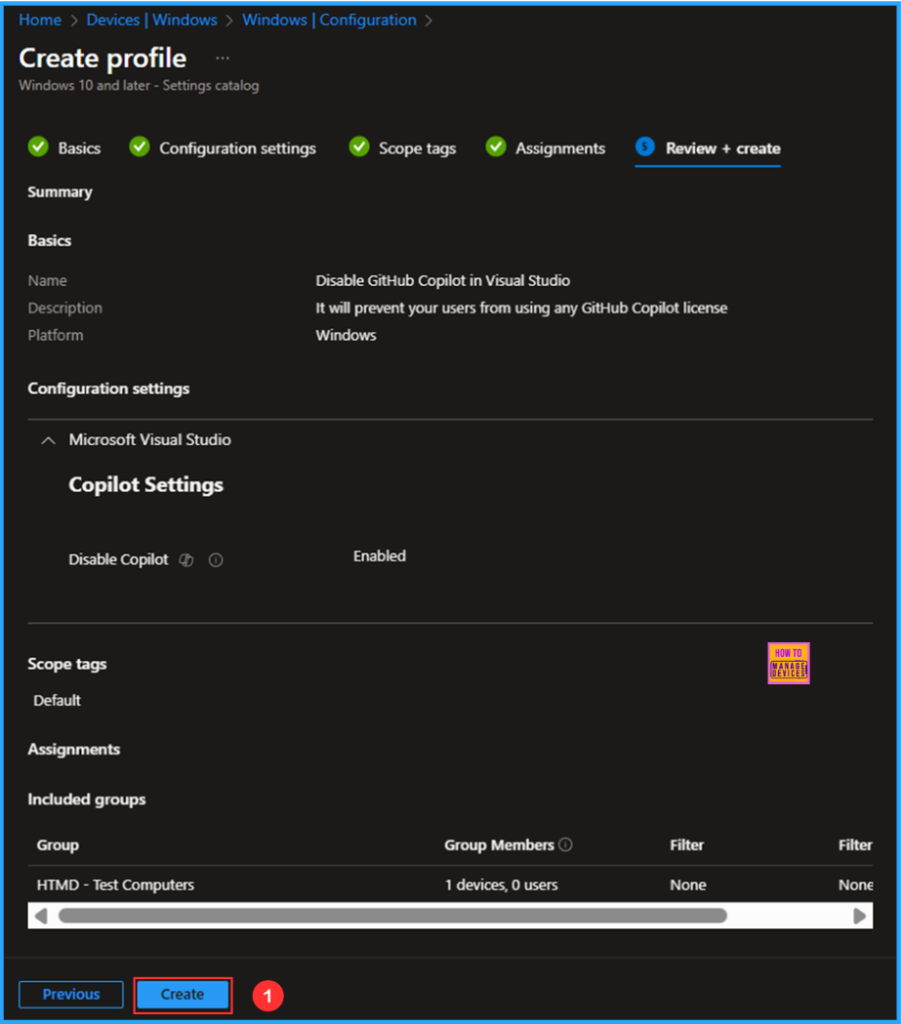Click the Group column header
The image size is (901, 1024).
pyautogui.click(x=57, y=845)
